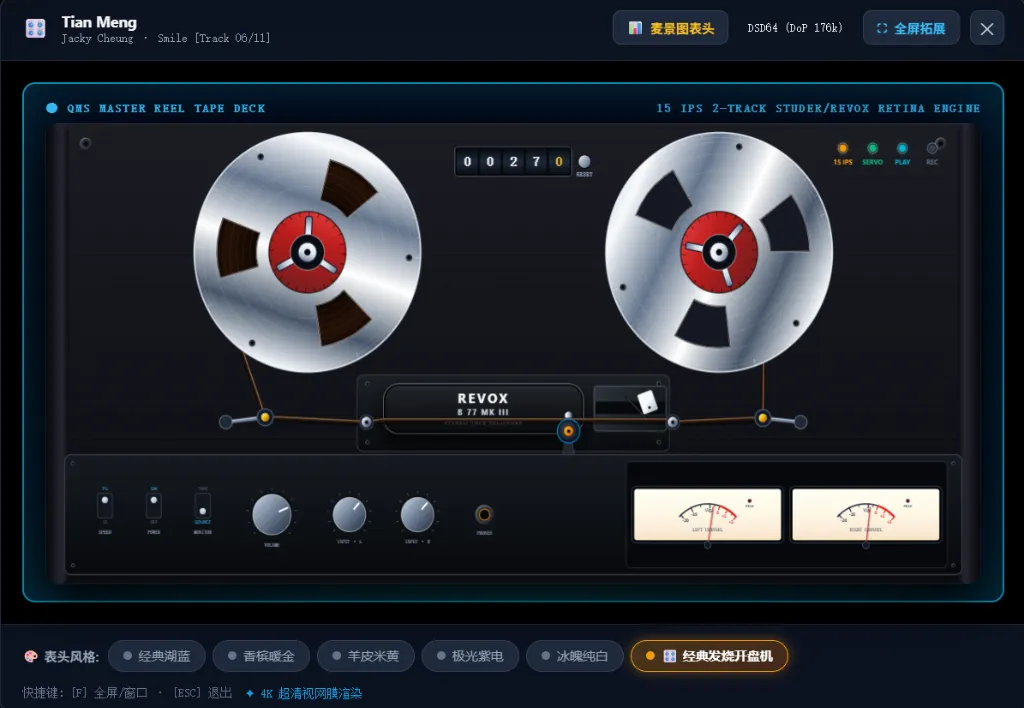The height and width of the screenshot is (708, 1024).
Task: Click the PHONES headphone jack
Action: [484, 515]
